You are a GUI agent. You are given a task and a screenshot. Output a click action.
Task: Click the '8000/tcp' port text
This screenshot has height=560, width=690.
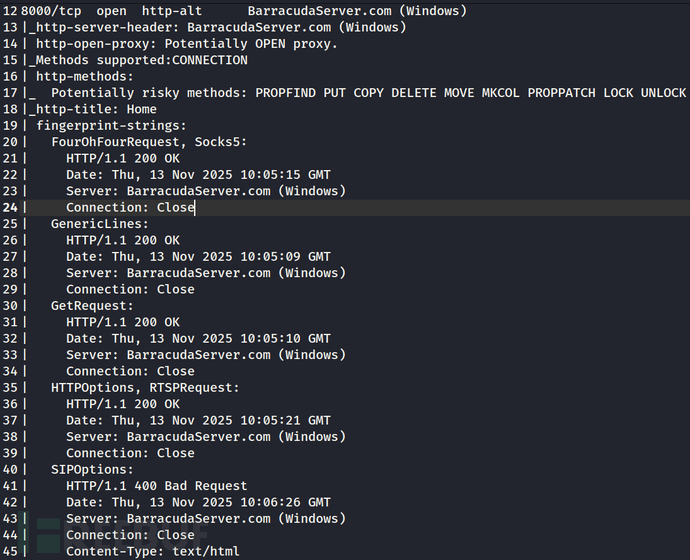coord(51,11)
